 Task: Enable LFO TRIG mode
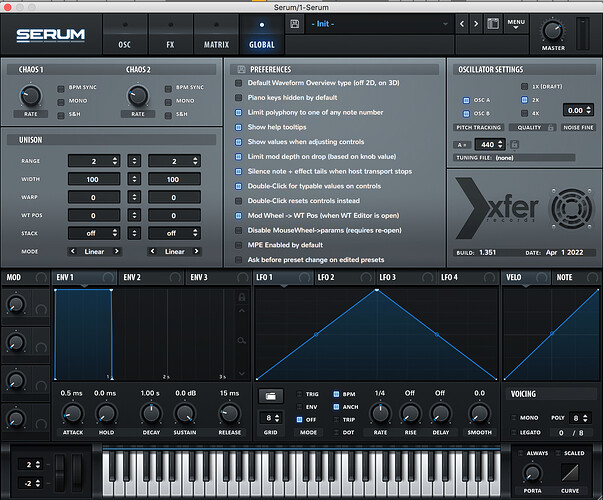coord(300,394)
